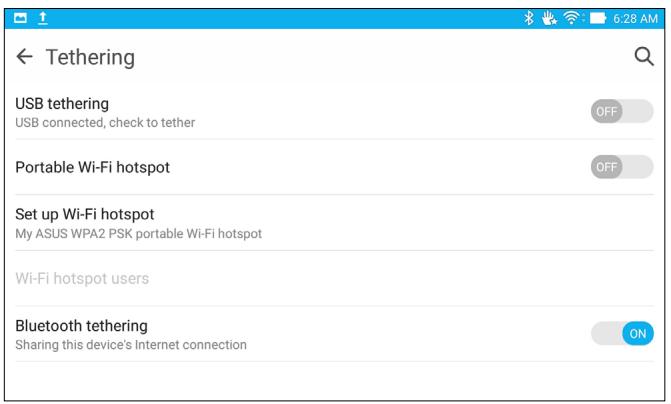Open Wi-Fi hotspot users entry
Image resolution: width=671 pixels, height=404 pixels.
334,279
